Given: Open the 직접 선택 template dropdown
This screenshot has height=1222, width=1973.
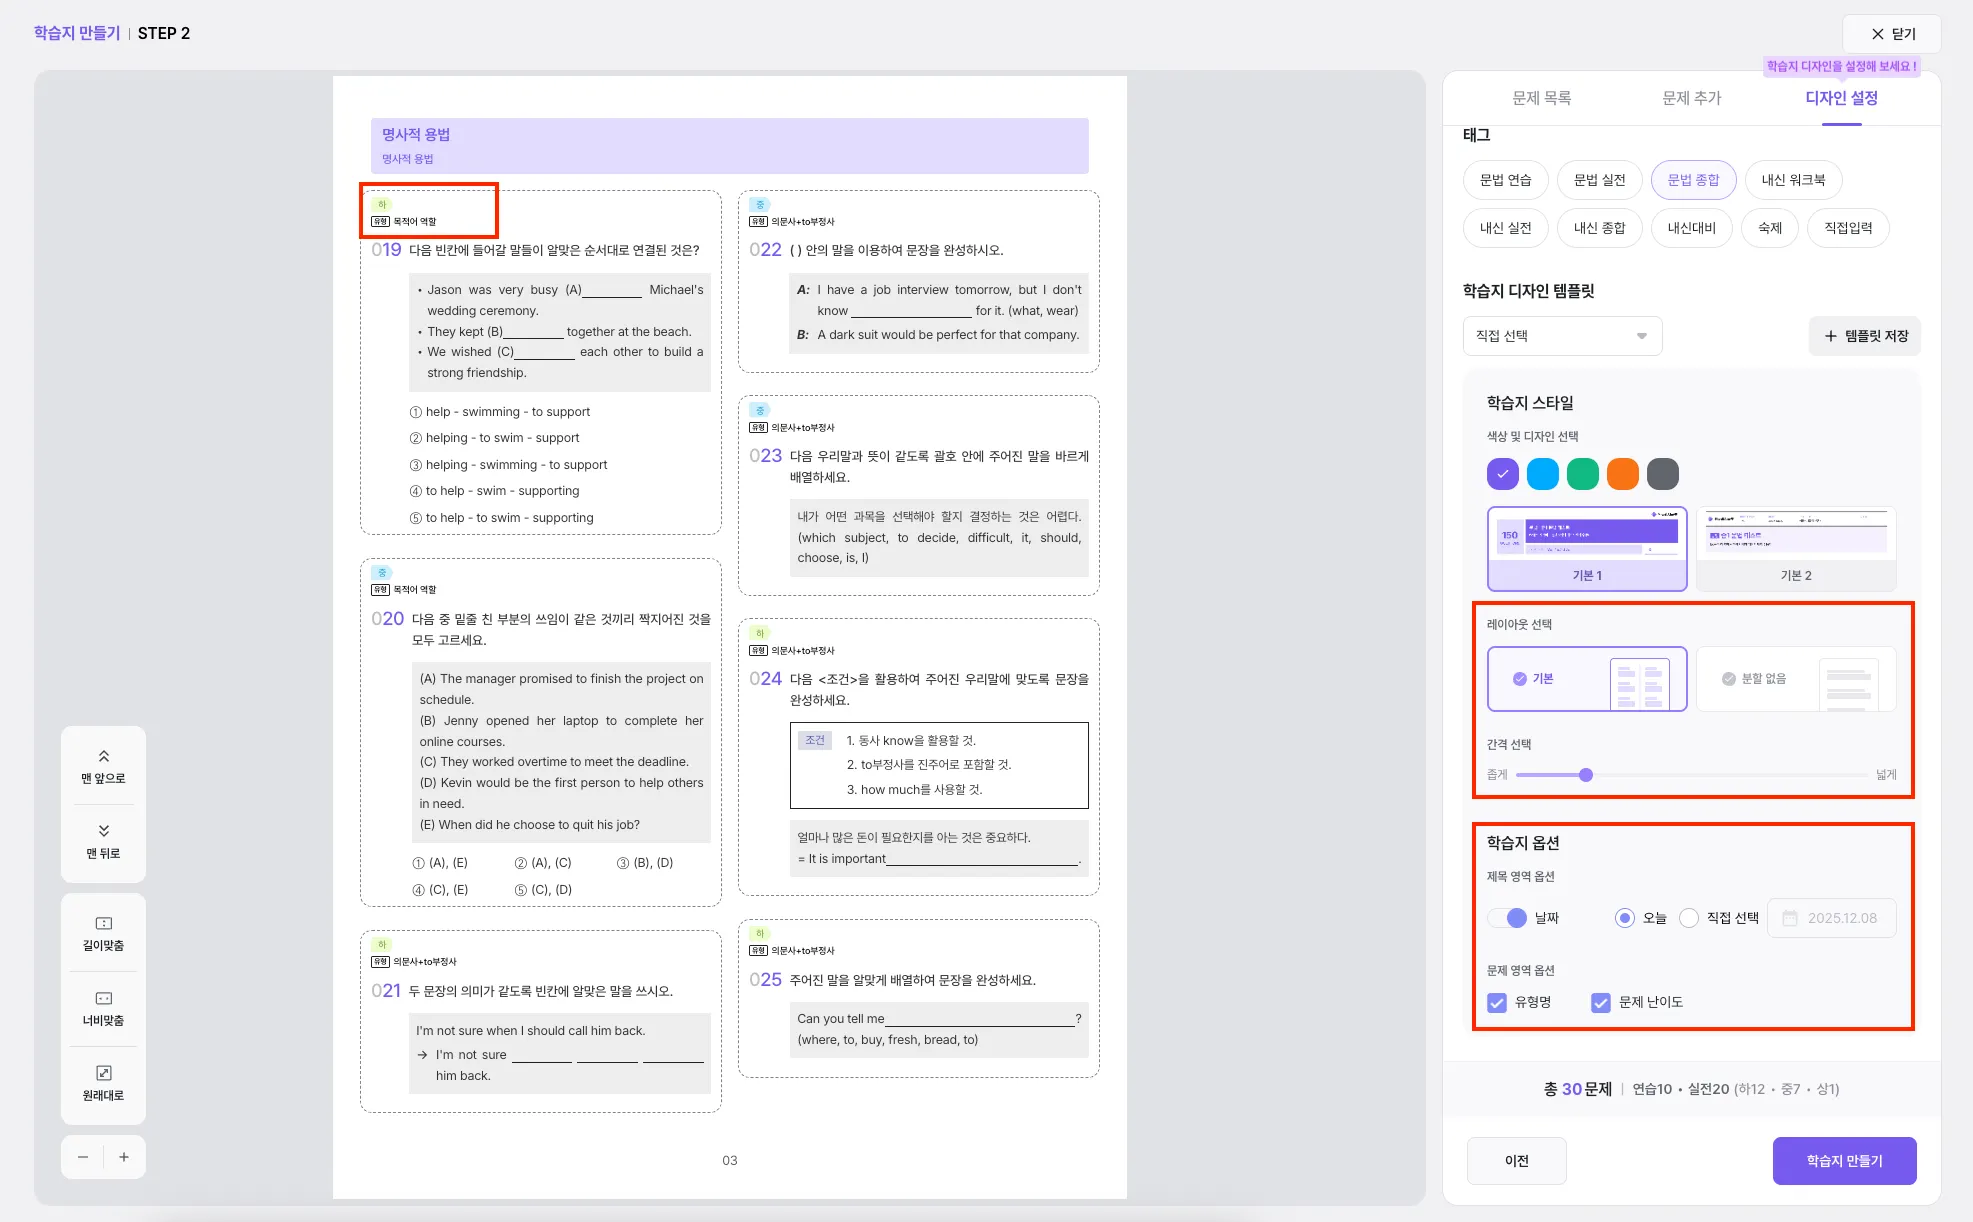Looking at the screenshot, I should [x=1562, y=336].
